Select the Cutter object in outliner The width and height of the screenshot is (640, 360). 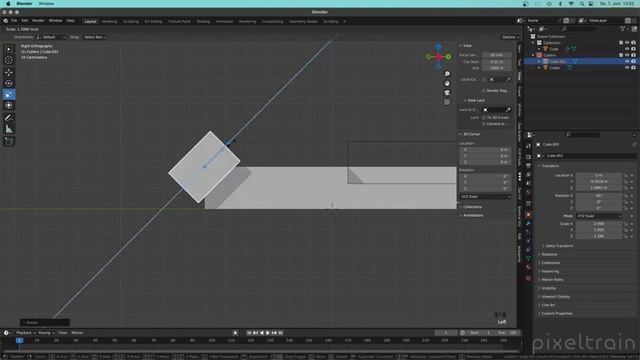pos(555,68)
